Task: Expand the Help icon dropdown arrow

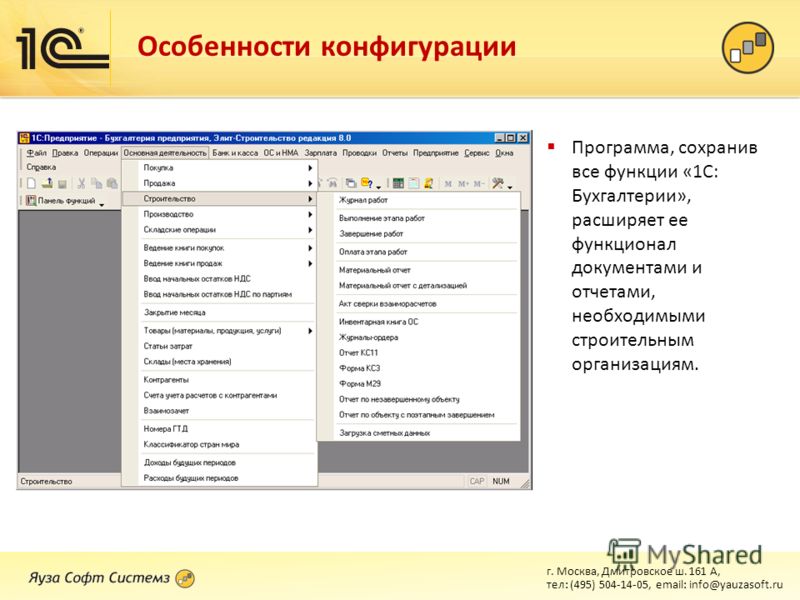Action: click(x=379, y=187)
